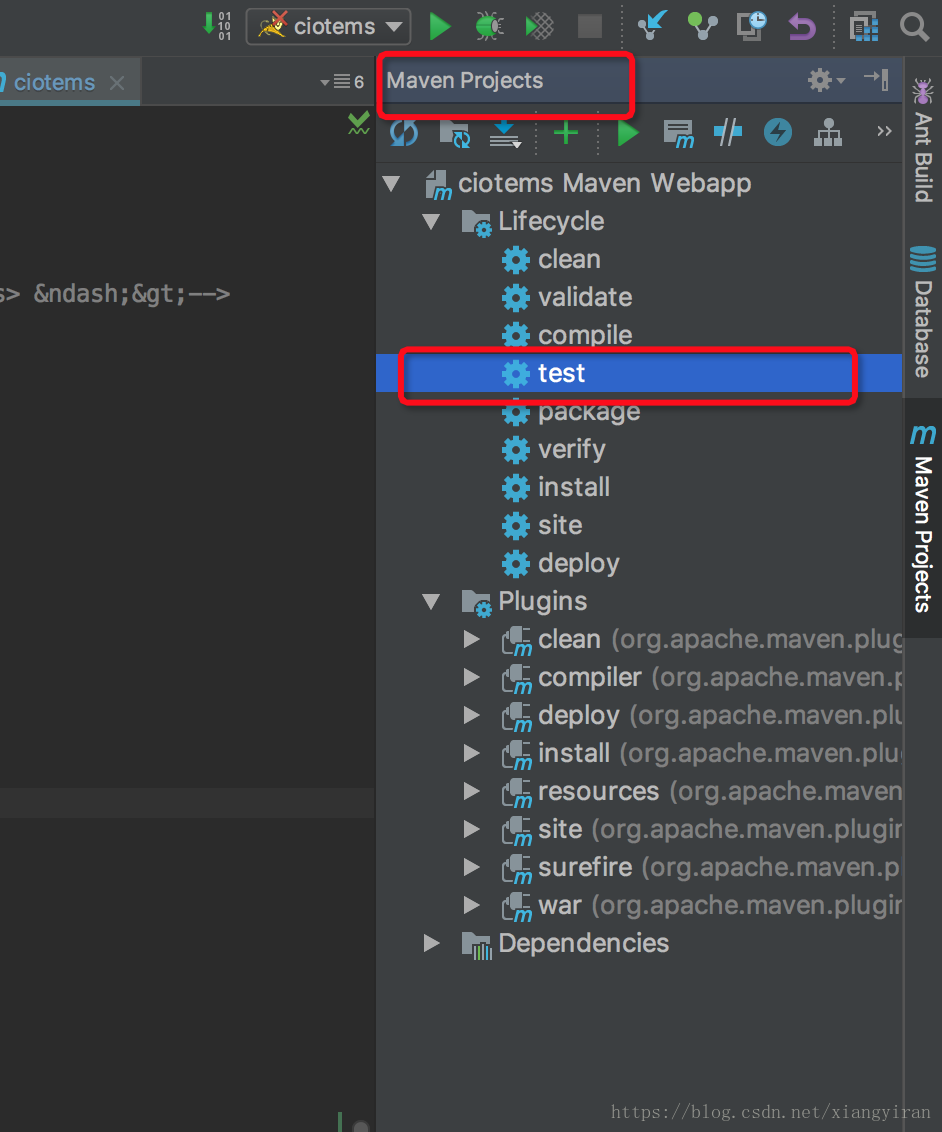942x1132 pixels.
Task: Expand the deploy plugin node
Action: (471, 715)
